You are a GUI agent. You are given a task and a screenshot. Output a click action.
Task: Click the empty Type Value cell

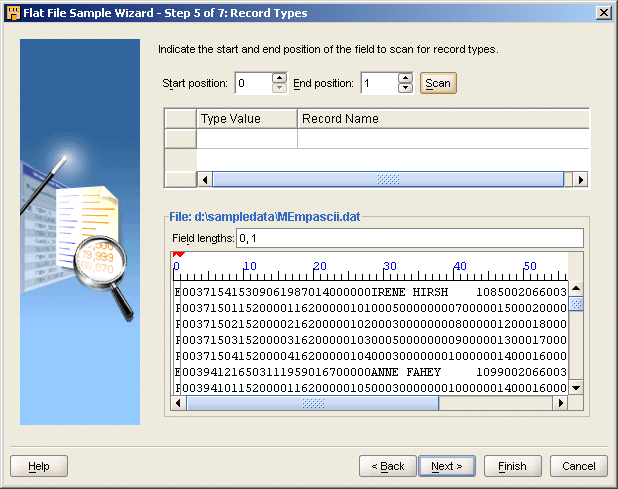click(x=247, y=139)
